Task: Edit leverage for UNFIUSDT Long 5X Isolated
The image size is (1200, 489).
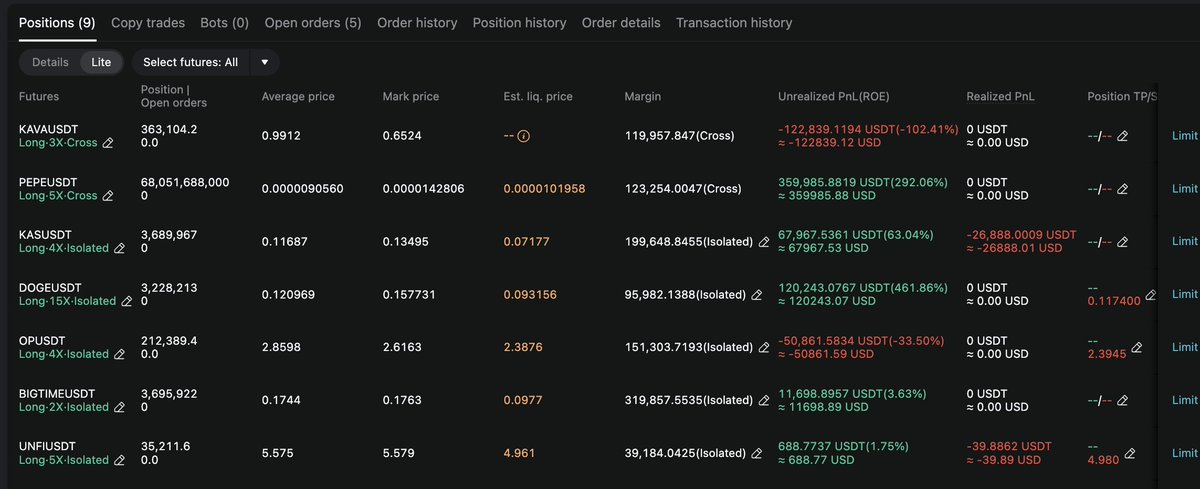Action: click(119, 460)
